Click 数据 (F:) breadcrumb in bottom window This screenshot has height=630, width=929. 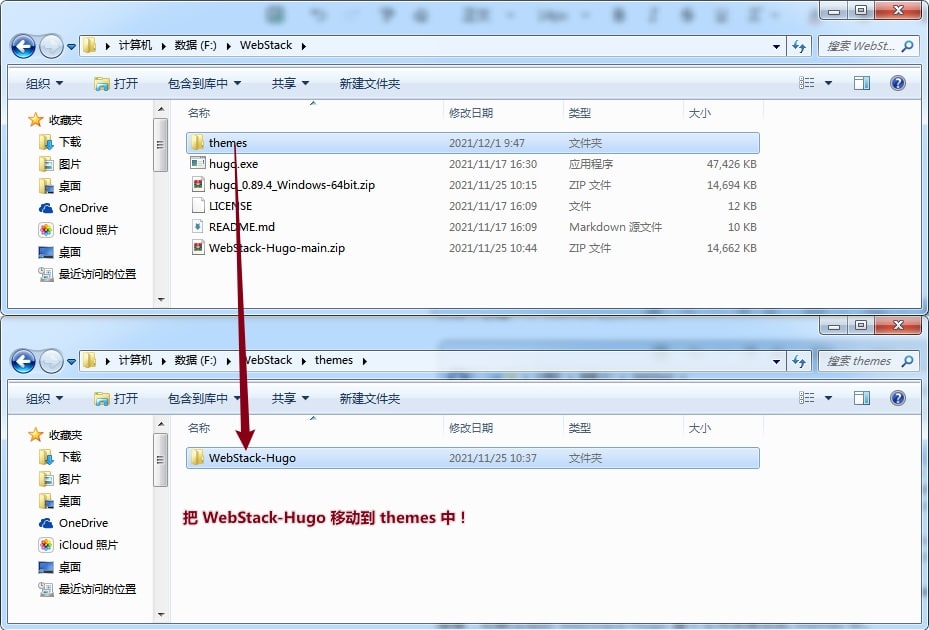click(x=196, y=360)
